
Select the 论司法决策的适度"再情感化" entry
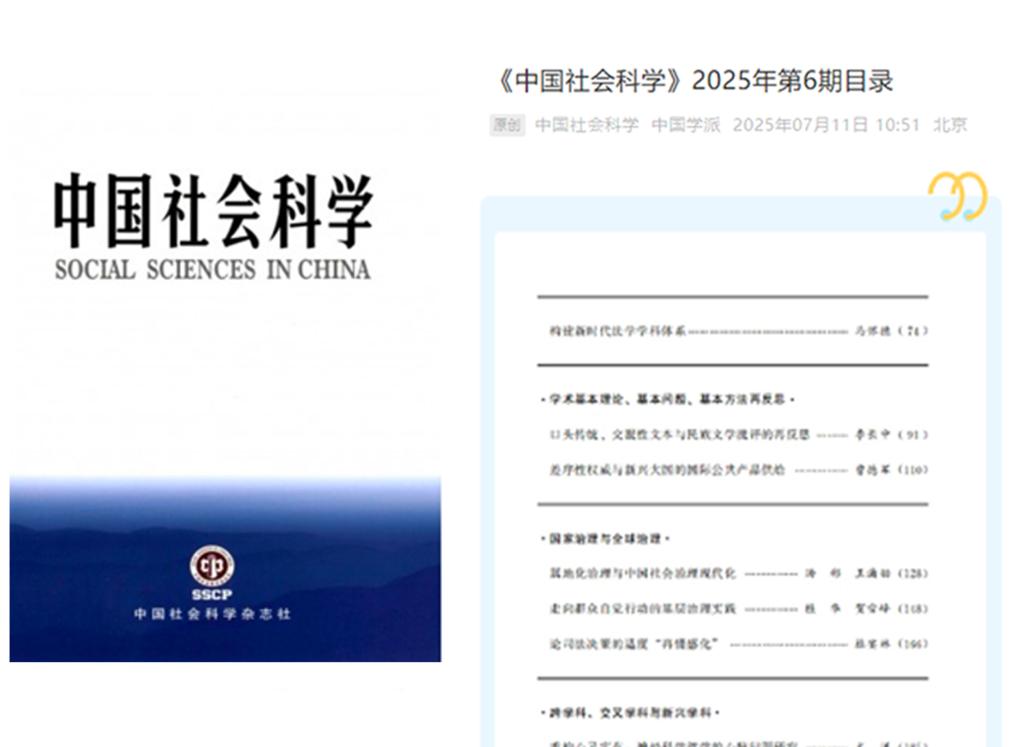click(x=635, y=644)
